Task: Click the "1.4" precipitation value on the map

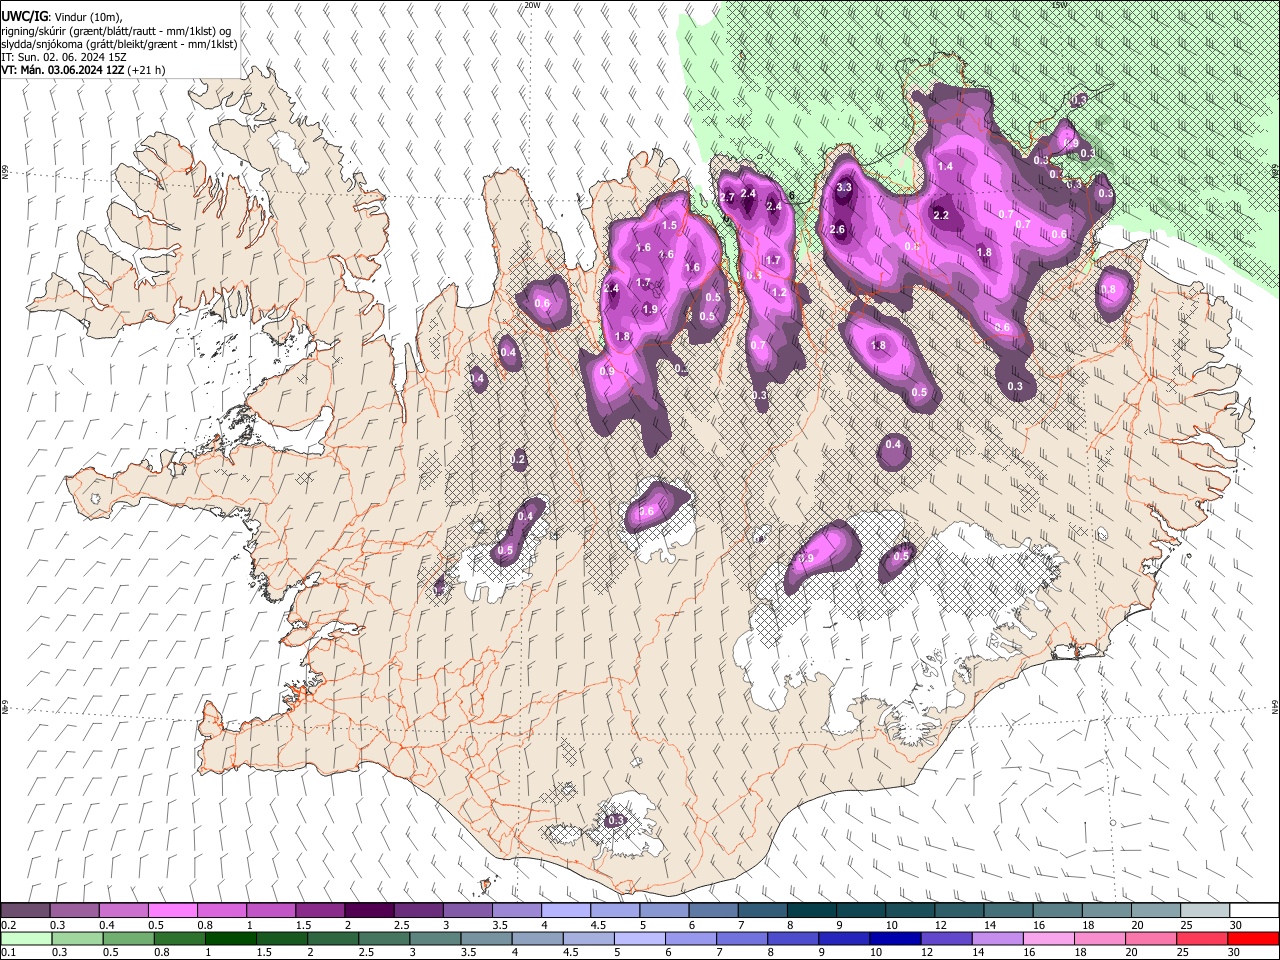Action: point(945,166)
